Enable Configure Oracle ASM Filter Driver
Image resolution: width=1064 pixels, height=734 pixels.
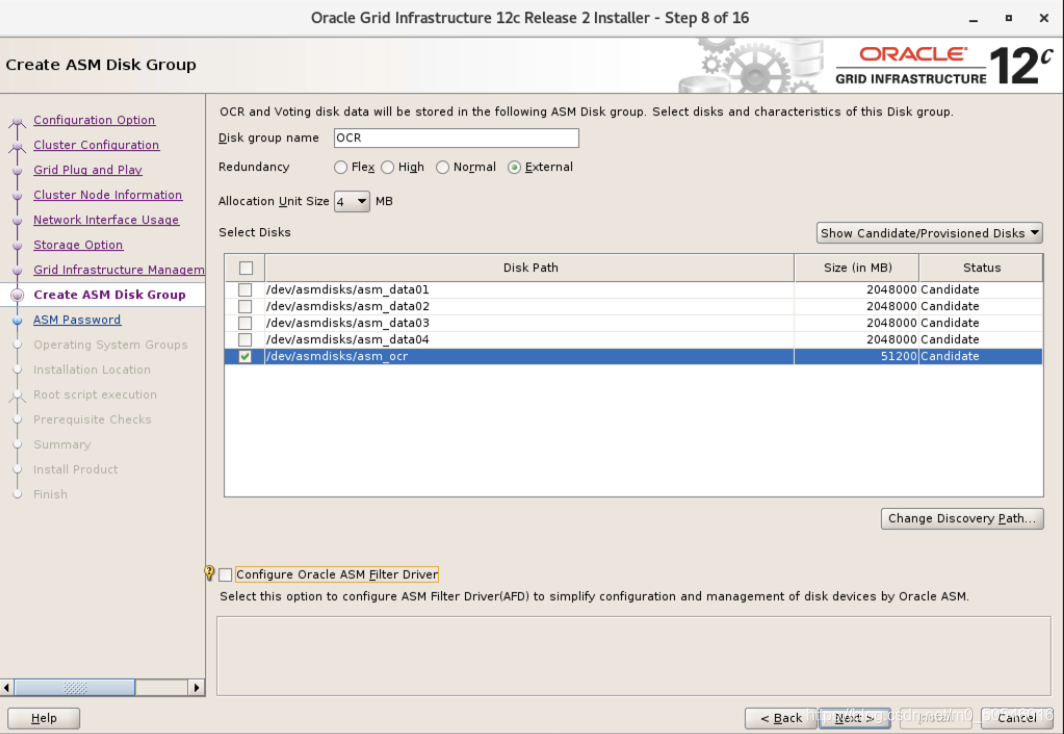coord(225,575)
